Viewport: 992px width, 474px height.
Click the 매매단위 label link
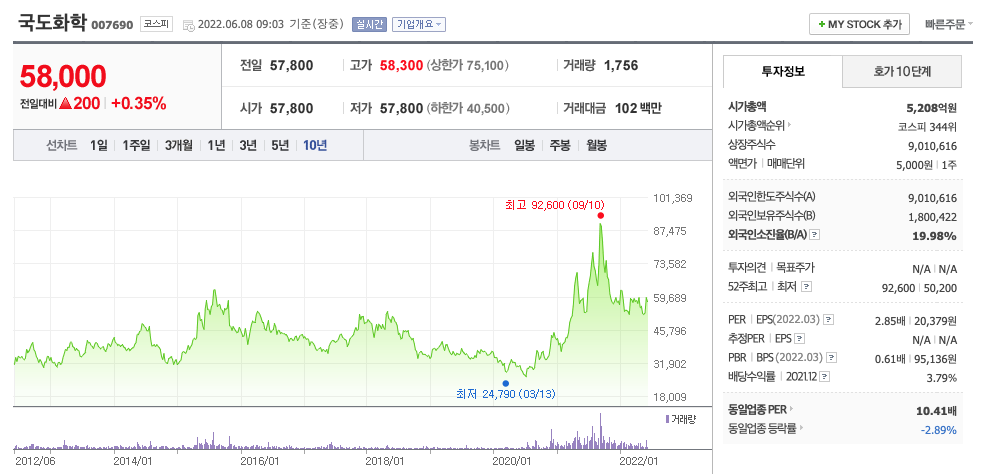786,163
